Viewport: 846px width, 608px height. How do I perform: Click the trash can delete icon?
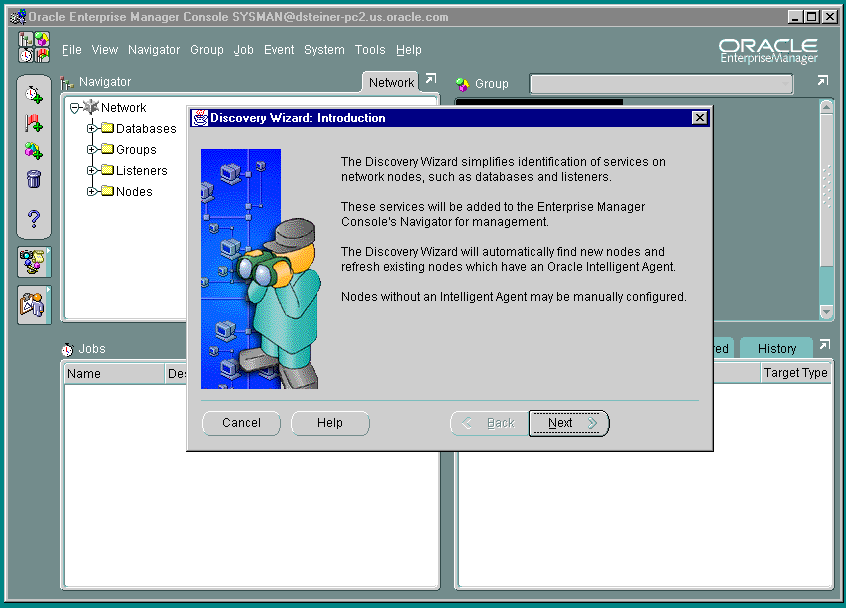pyautogui.click(x=33, y=179)
